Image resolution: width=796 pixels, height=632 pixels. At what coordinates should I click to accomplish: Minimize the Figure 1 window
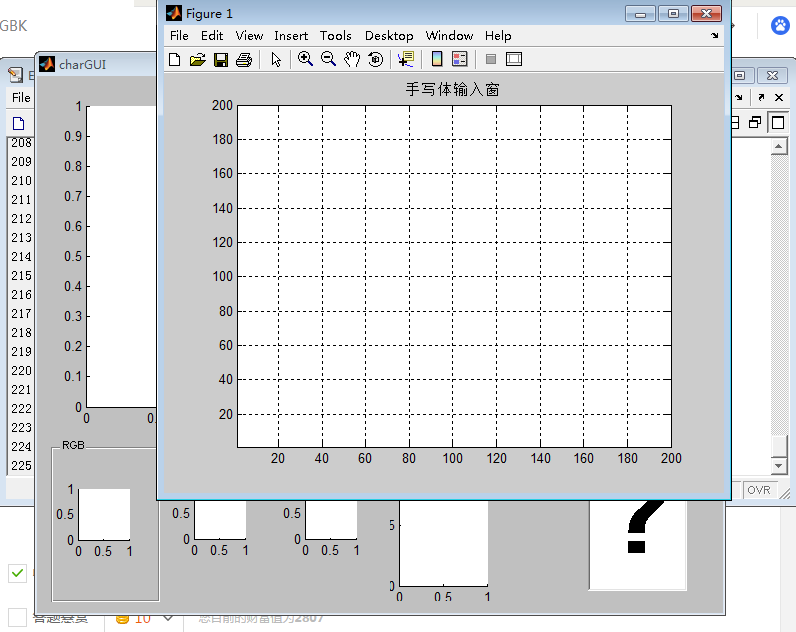[641, 14]
